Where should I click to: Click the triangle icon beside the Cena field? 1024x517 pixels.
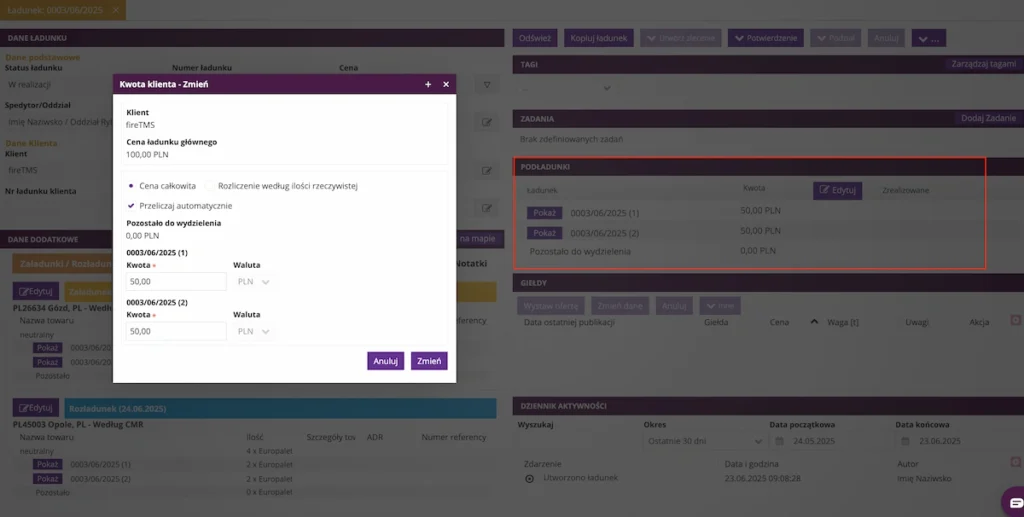tap(487, 85)
